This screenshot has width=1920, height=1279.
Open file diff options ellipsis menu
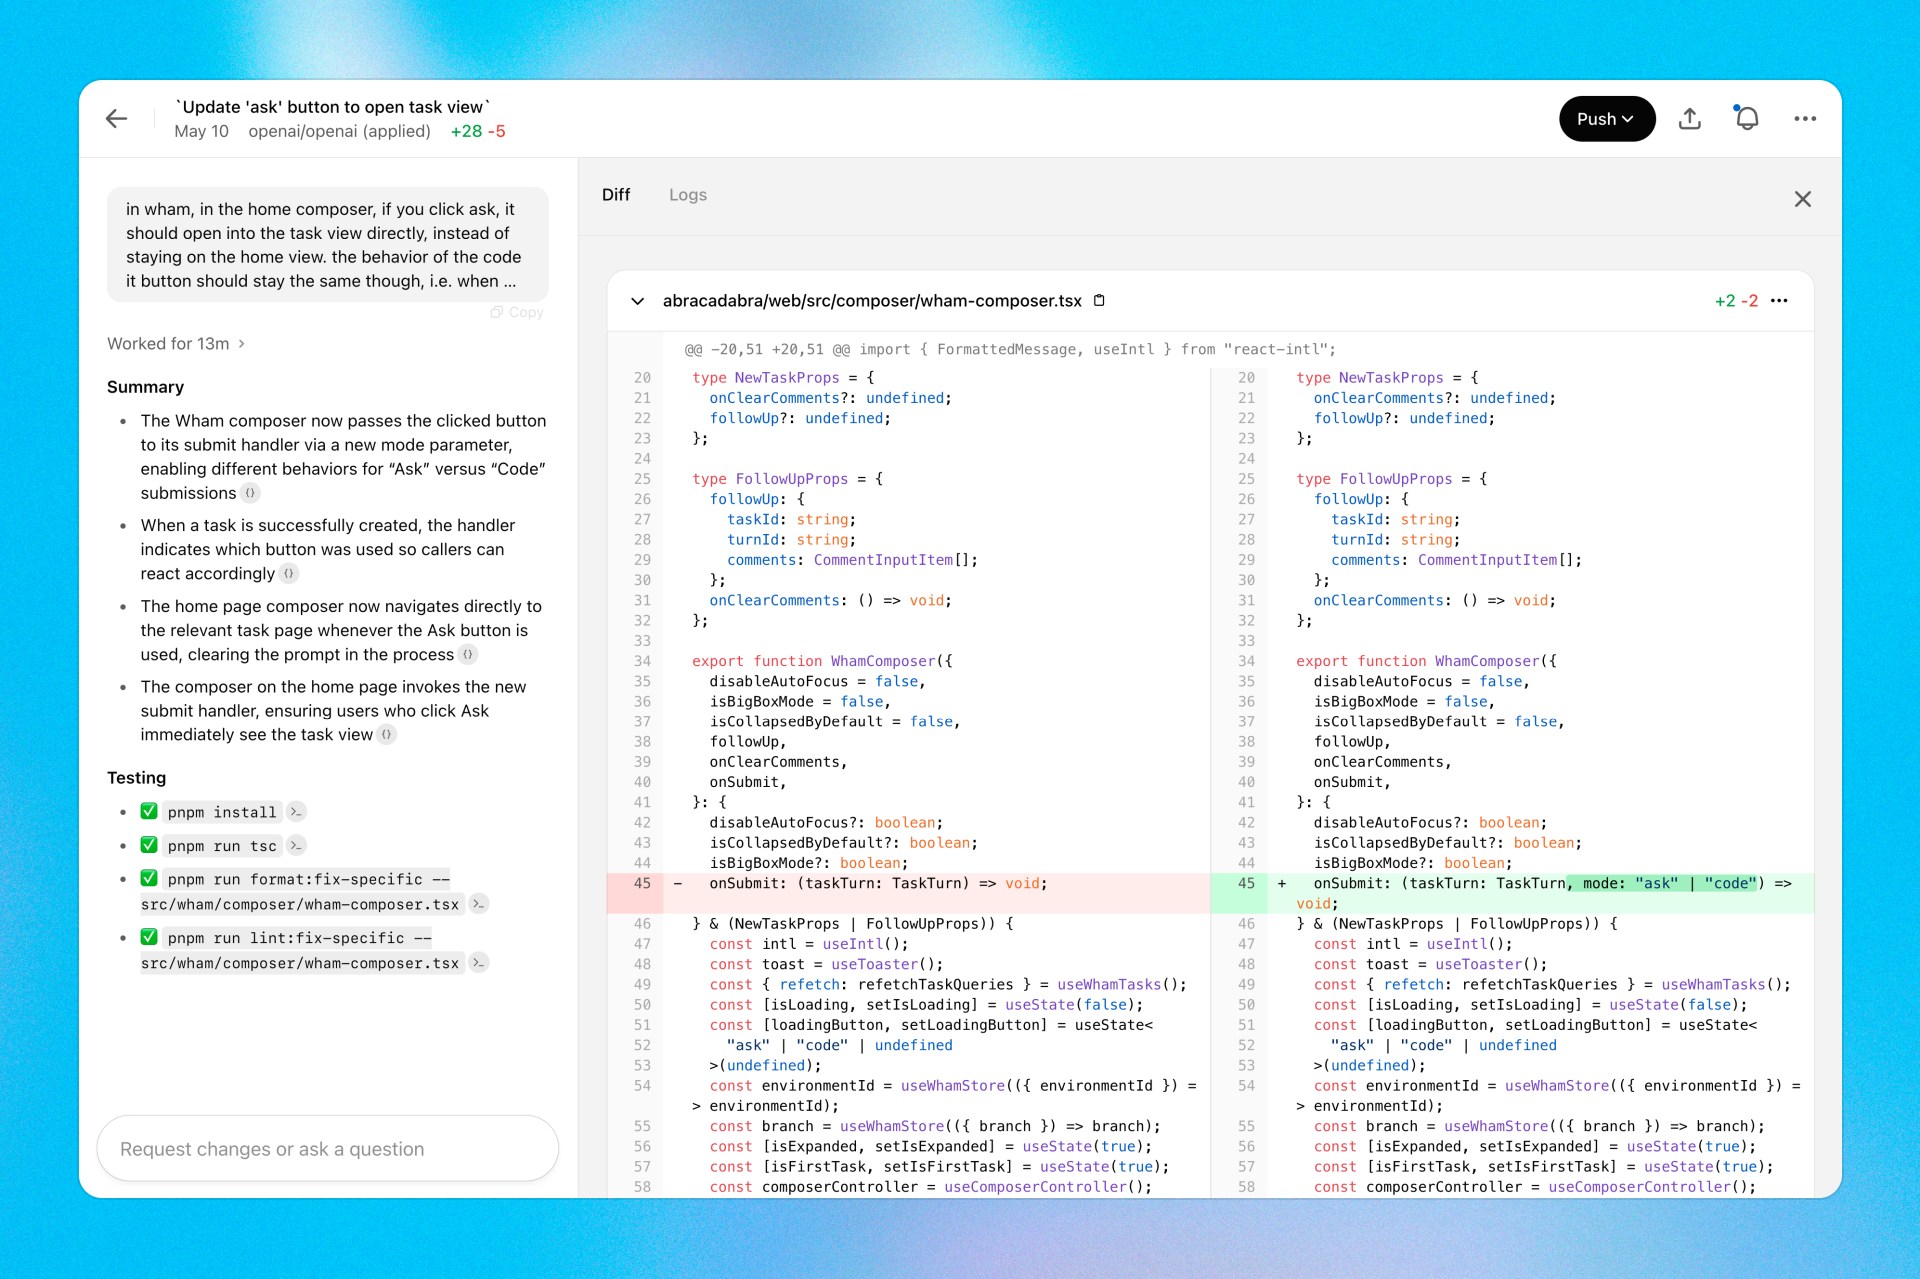pos(1779,301)
